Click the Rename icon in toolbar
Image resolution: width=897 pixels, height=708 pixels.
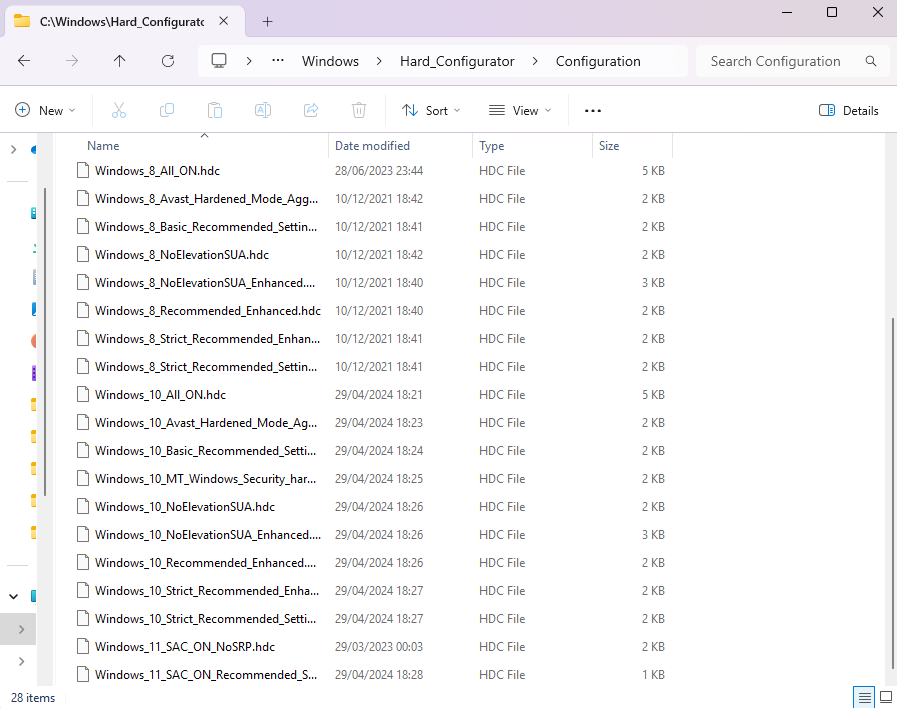coord(263,110)
